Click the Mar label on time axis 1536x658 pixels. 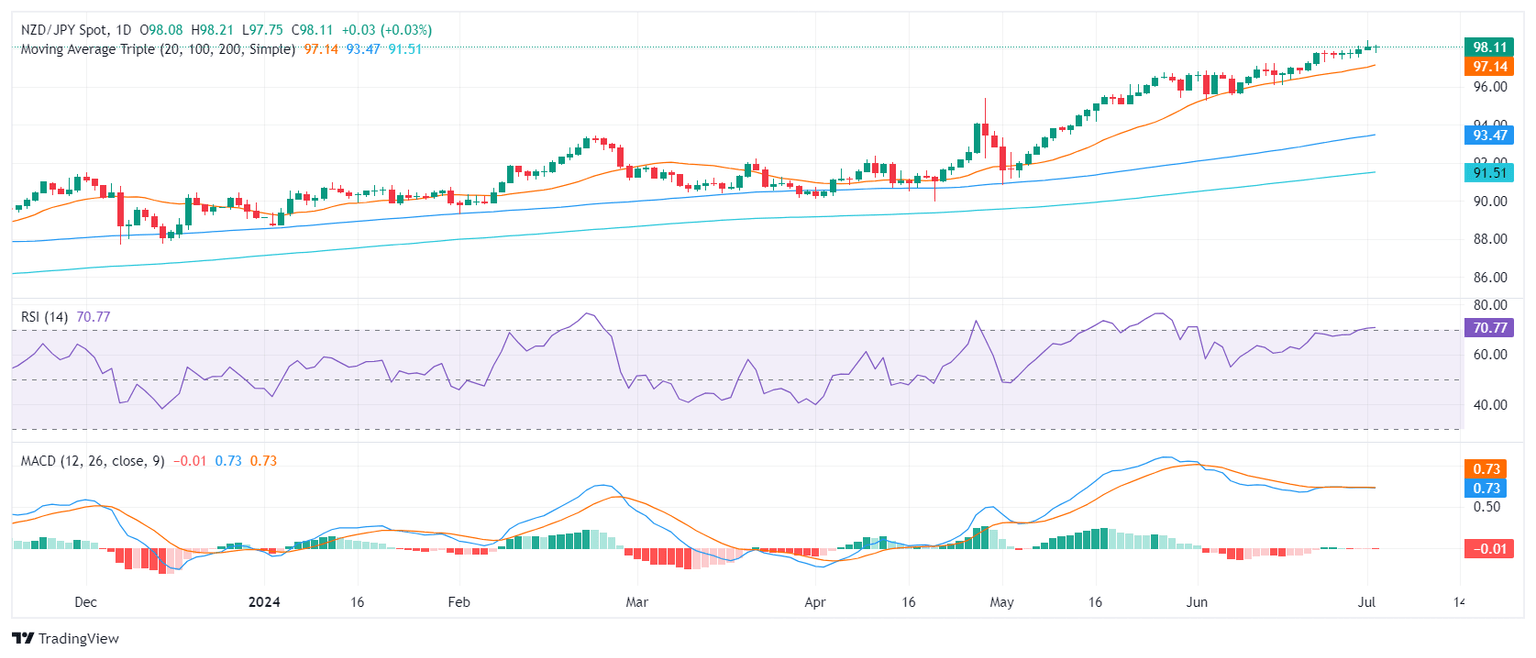(636, 603)
